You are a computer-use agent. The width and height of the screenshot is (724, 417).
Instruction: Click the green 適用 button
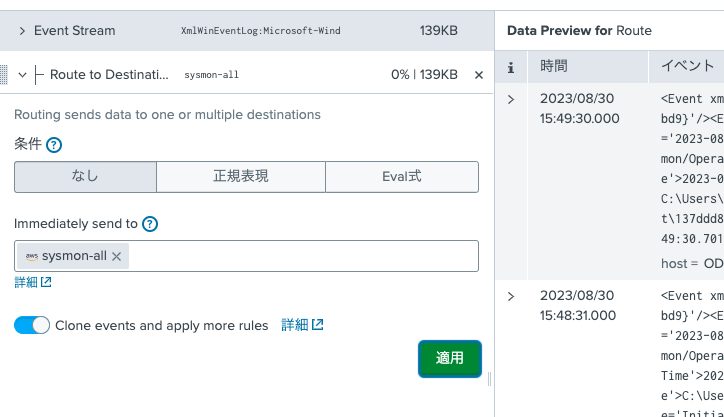pos(450,359)
